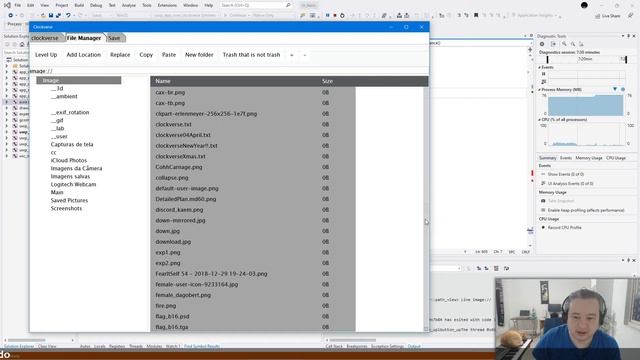Open the Extensions menu in Visual Studio
The height and width of the screenshot is (360, 640).
[167, 5]
